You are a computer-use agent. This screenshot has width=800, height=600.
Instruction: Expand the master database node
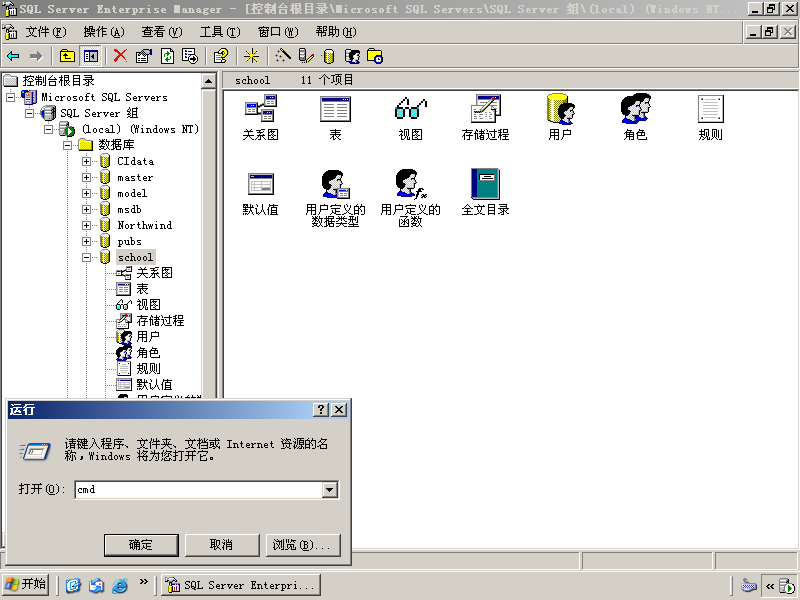86,178
